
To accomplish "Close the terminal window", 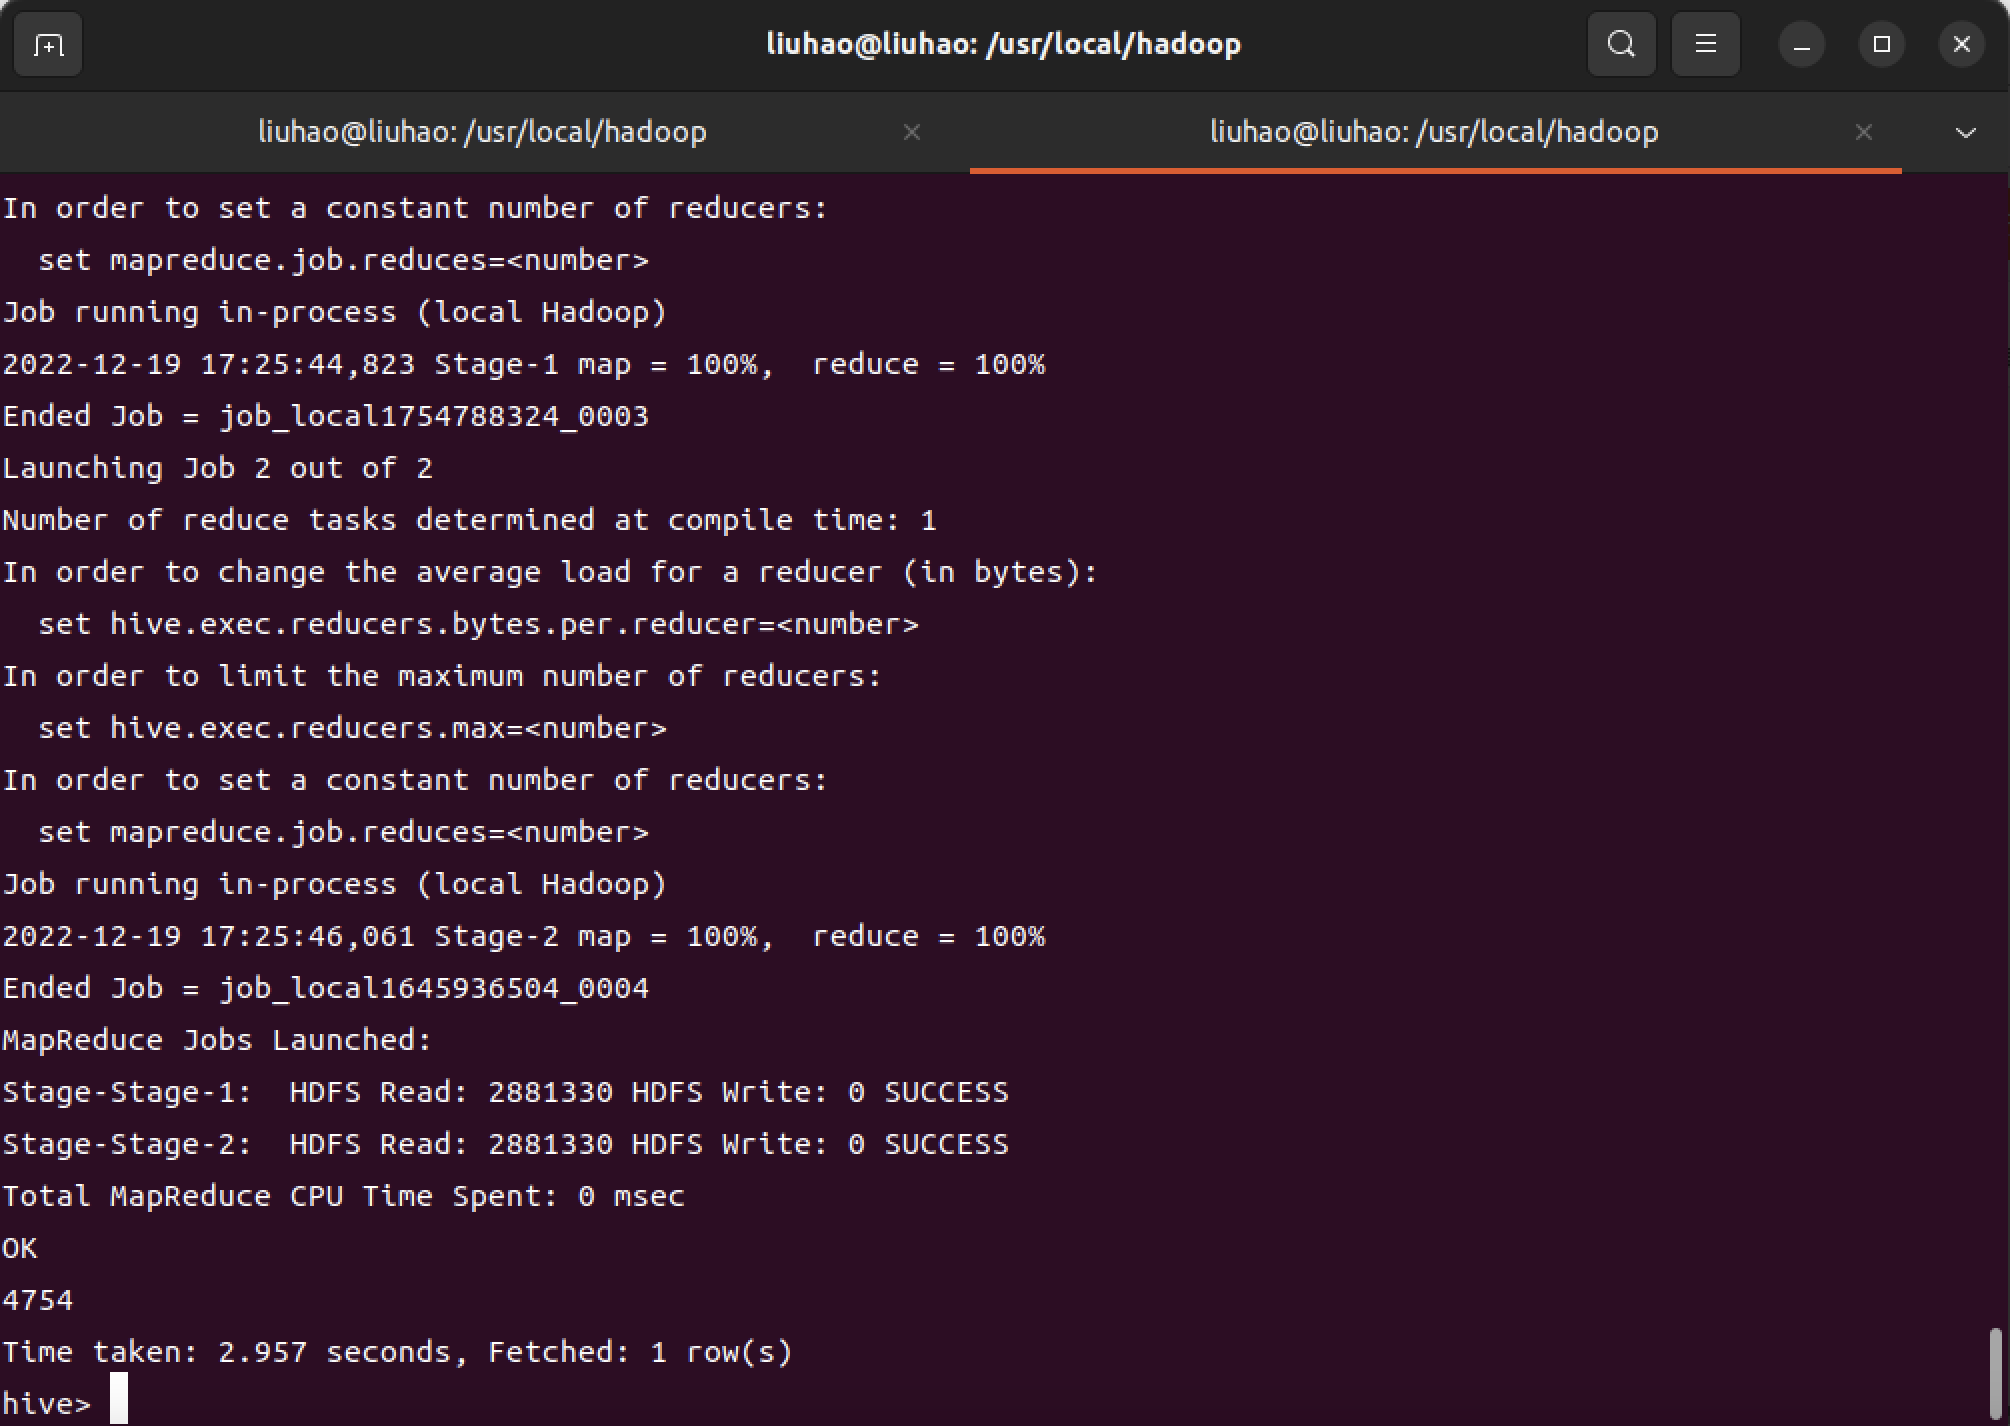I will (1961, 45).
